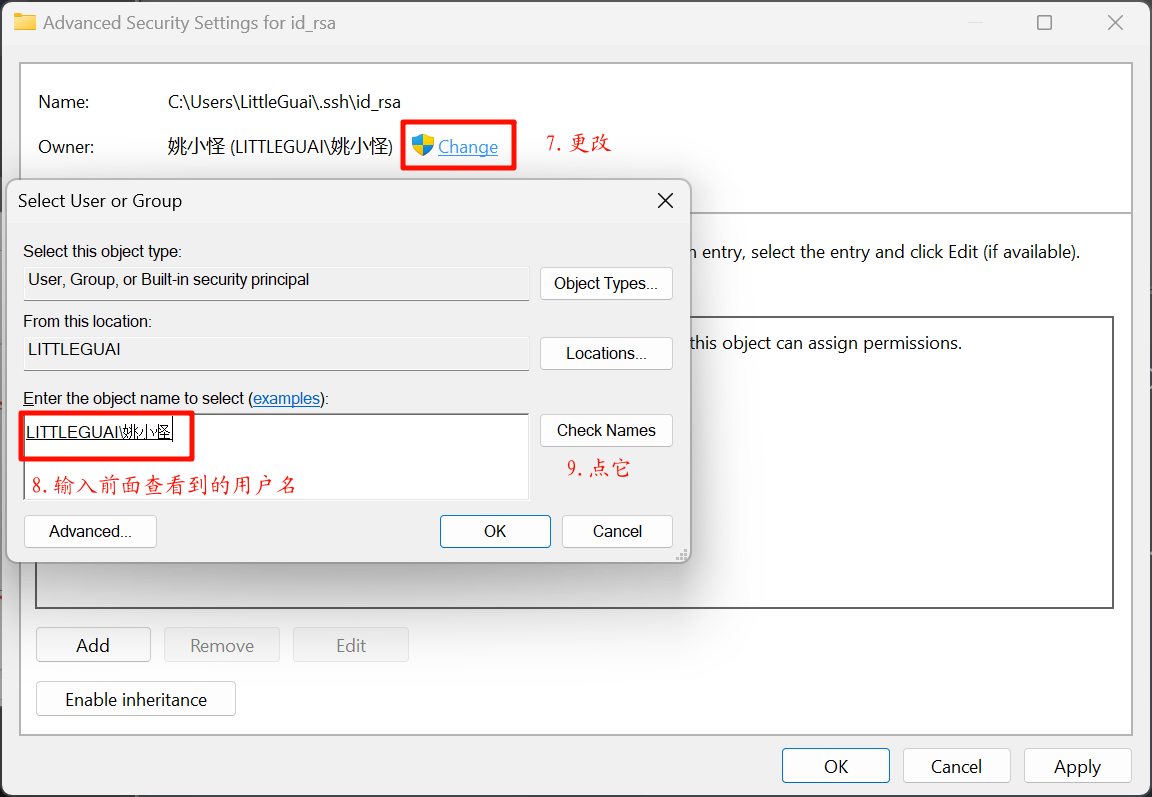
Task: Close the Select User or Group dialog
Action: coord(665,201)
